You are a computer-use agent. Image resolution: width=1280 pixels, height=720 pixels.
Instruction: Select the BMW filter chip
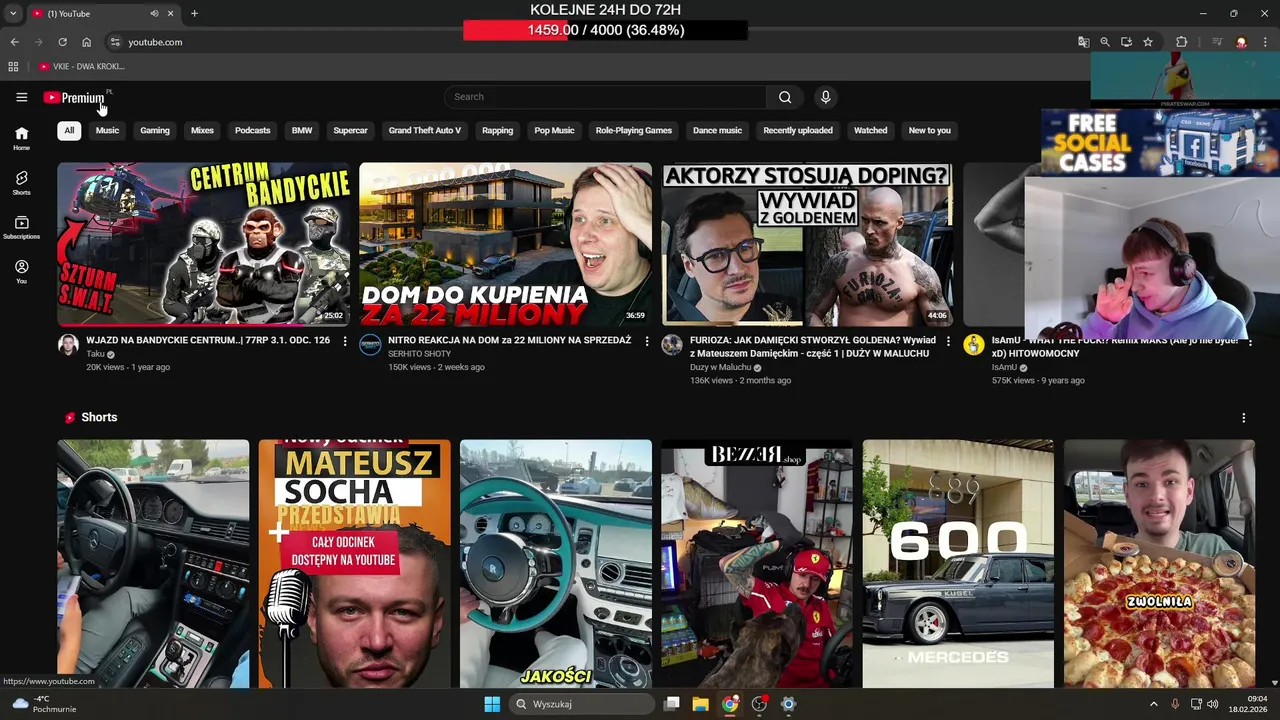point(302,130)
